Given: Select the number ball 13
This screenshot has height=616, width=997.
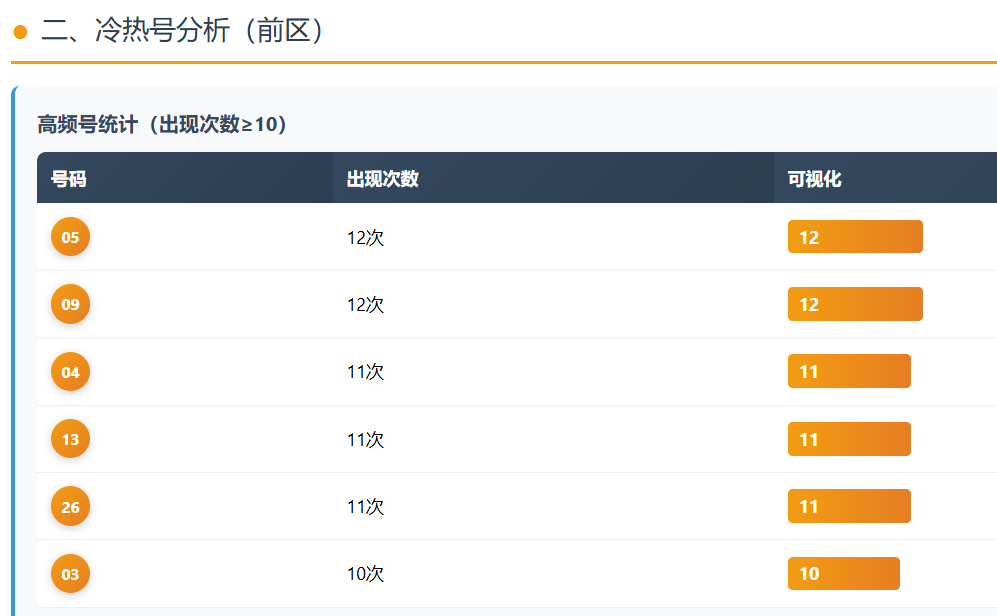Looking at the screenshot, I should click(70, 439).
